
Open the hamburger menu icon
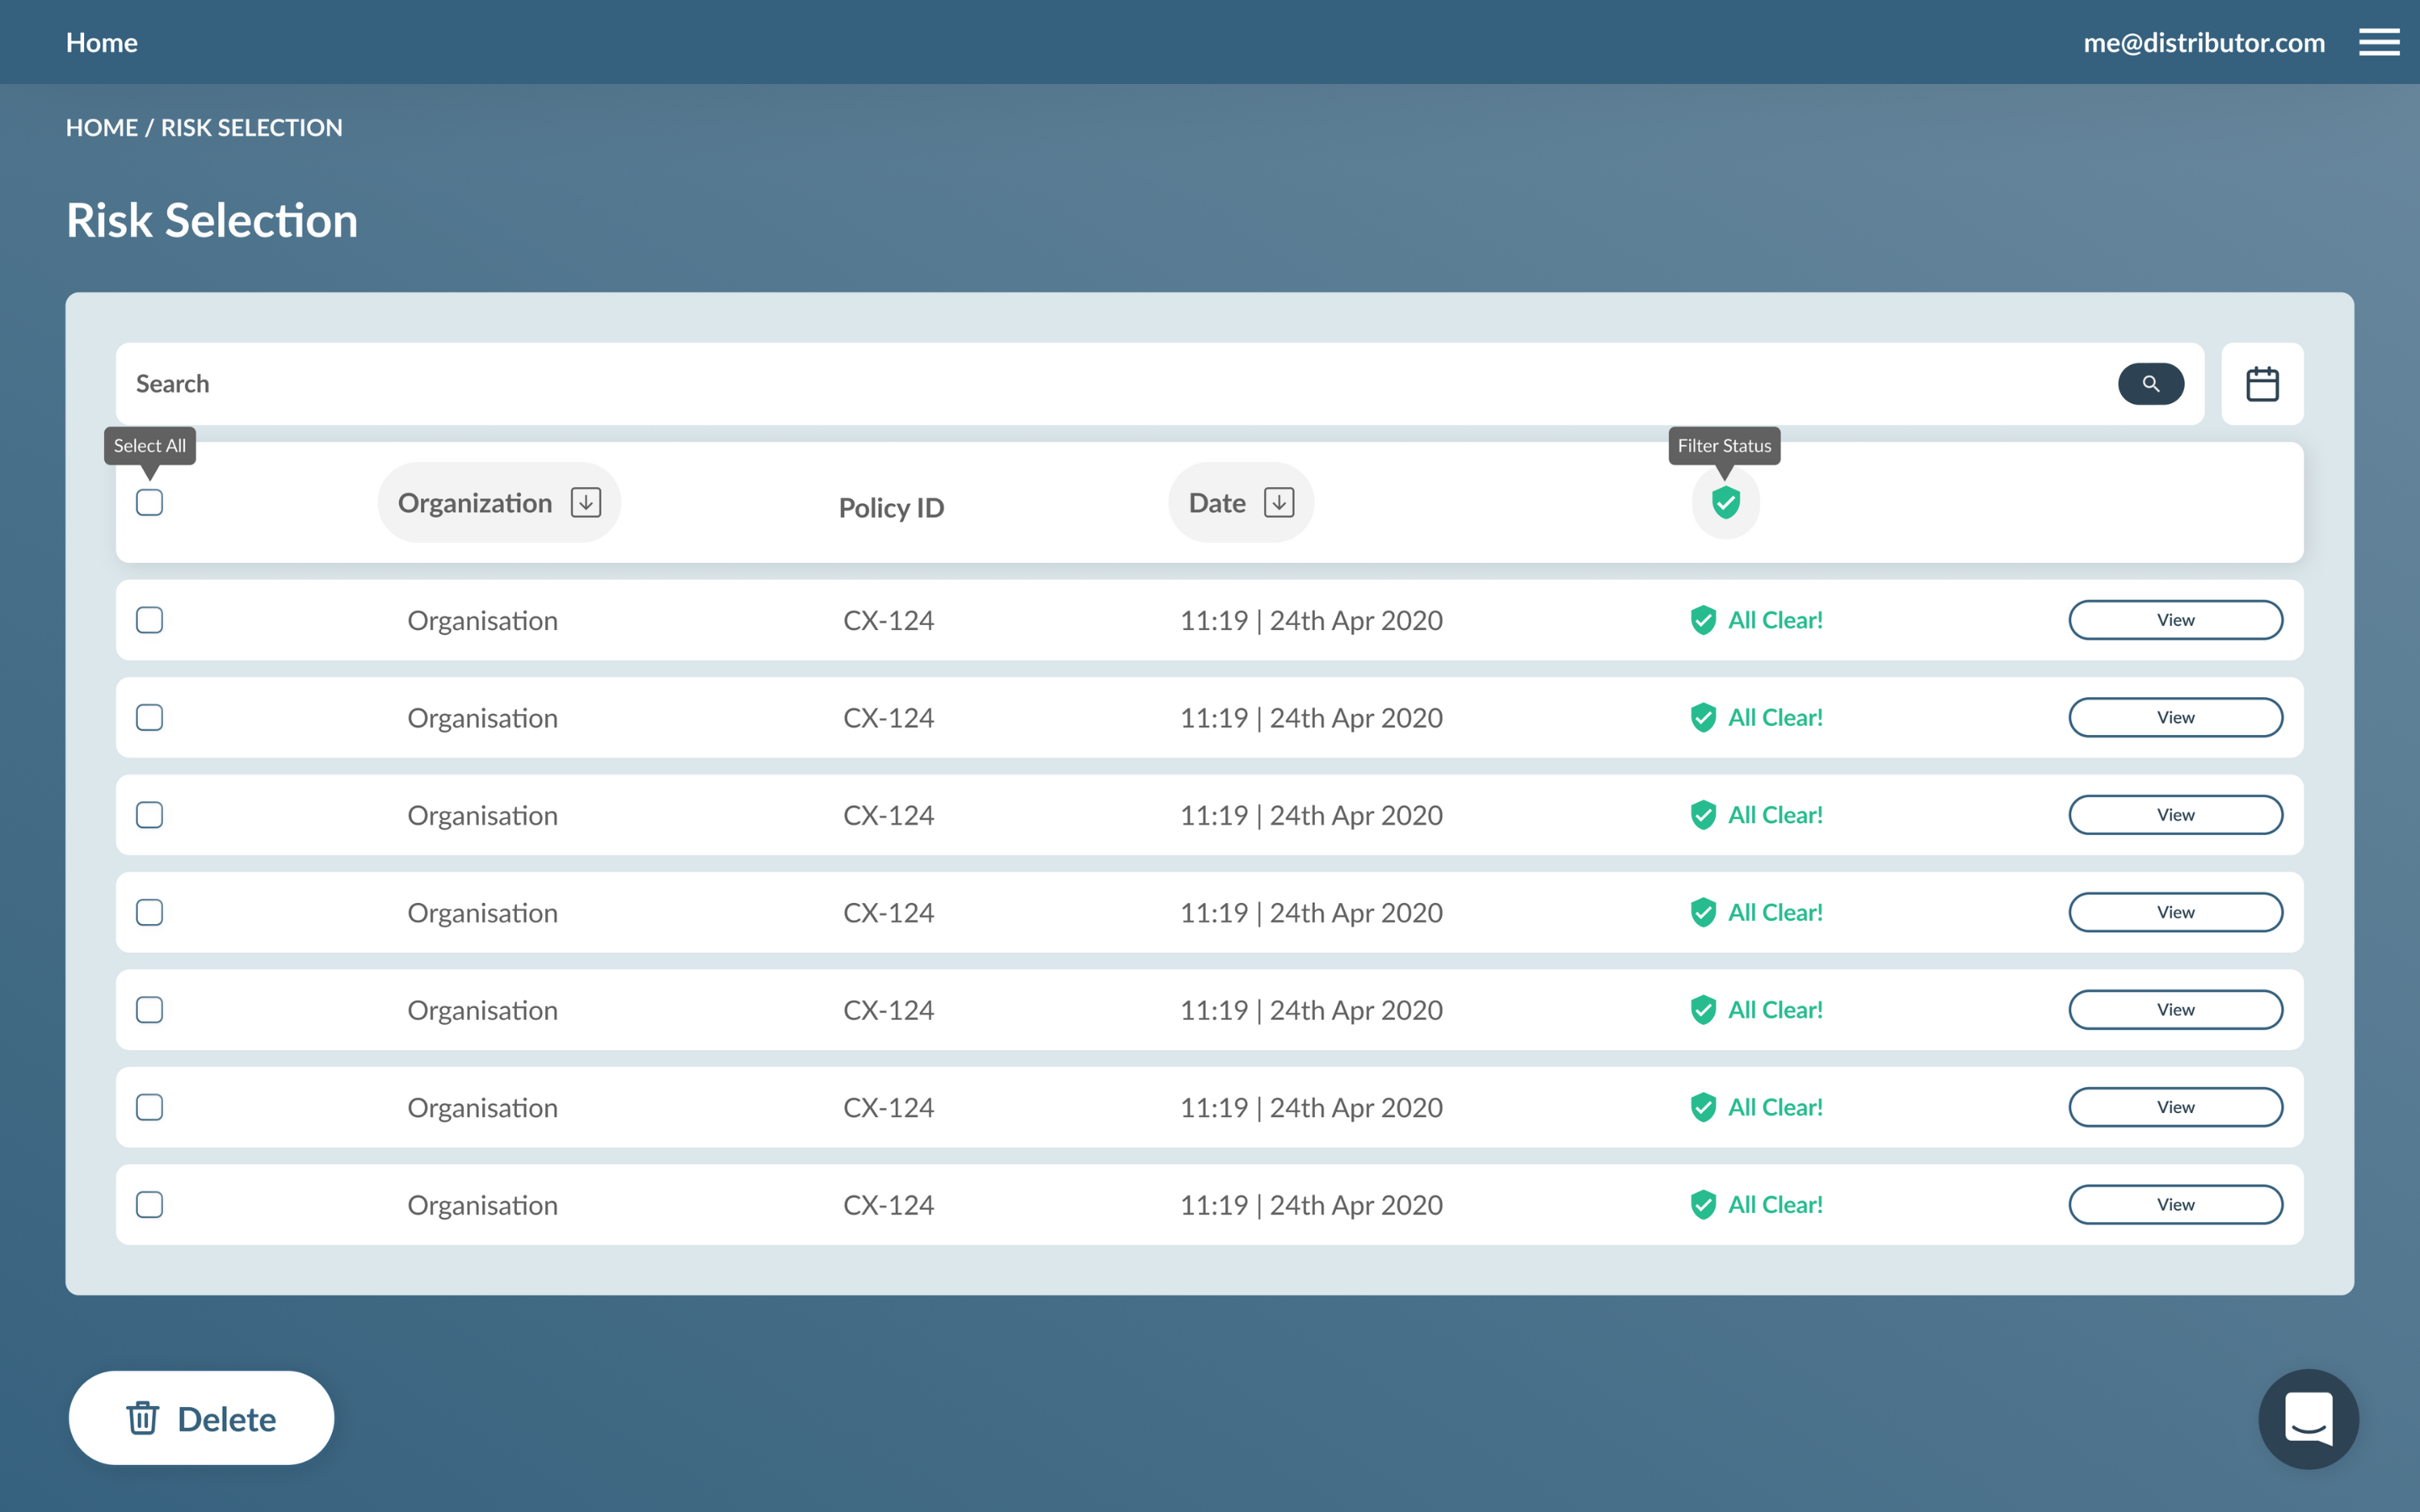tap(2378, 42)
